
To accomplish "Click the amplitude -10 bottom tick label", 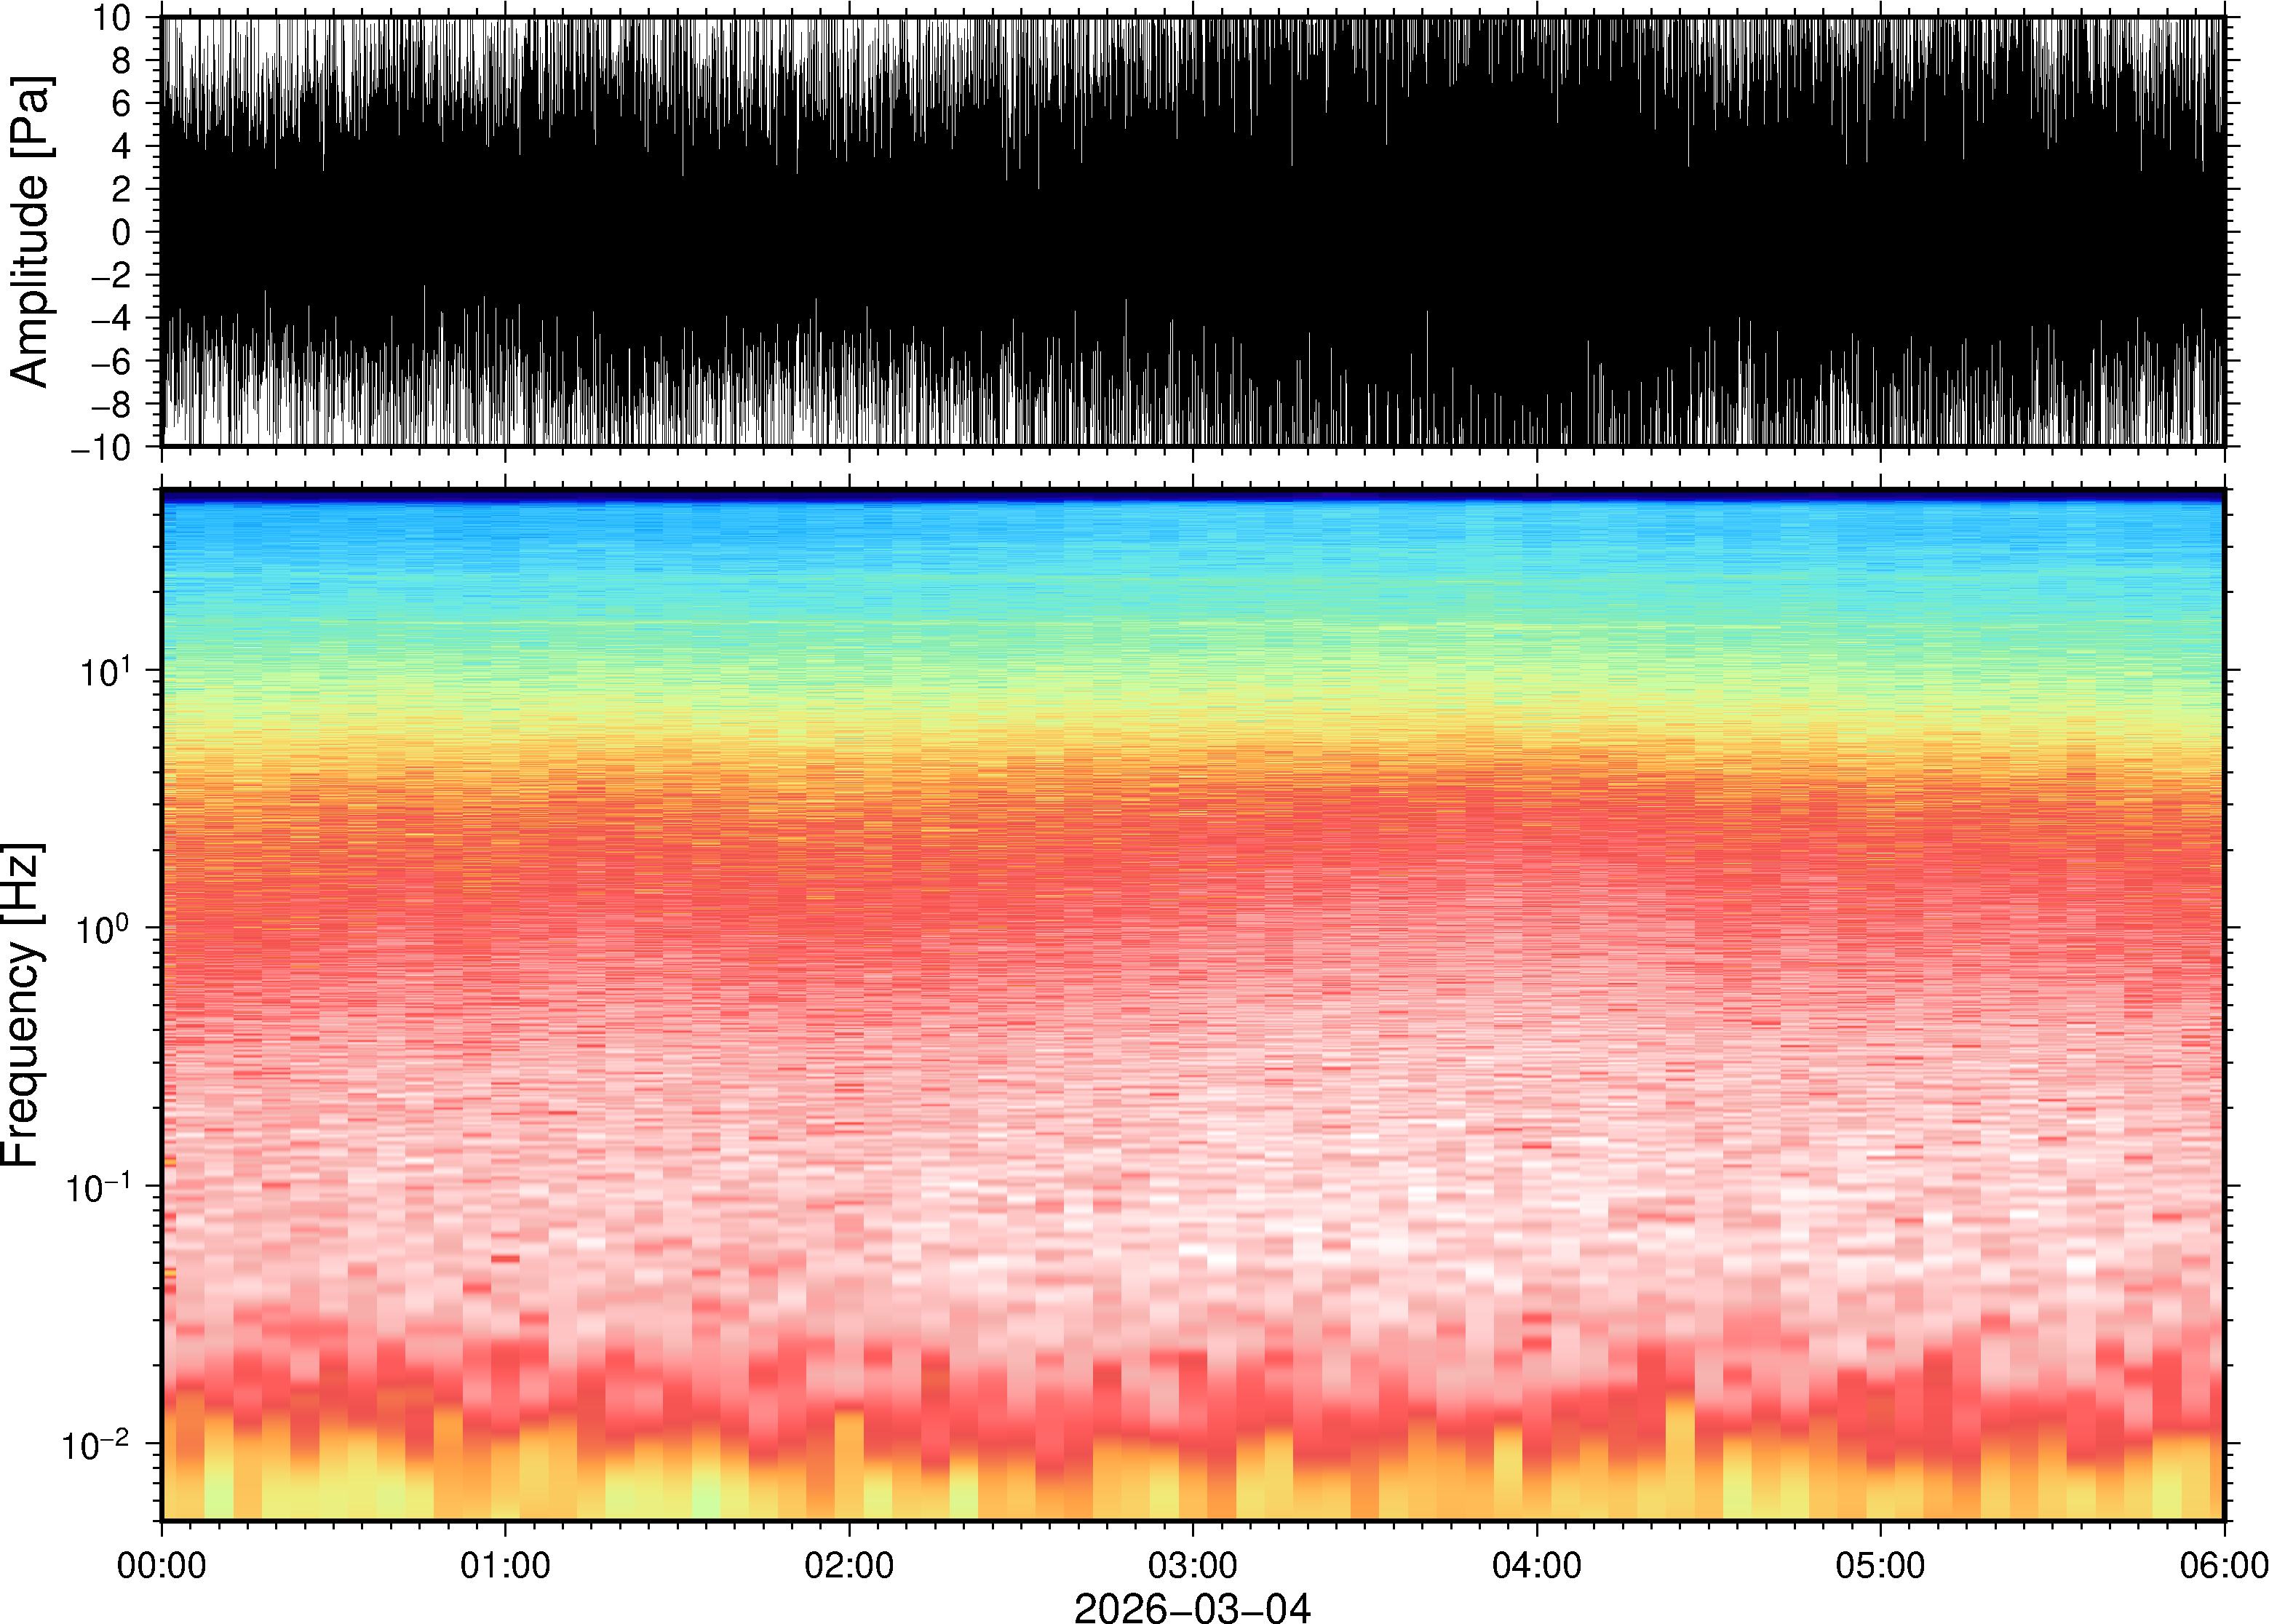I will point(101,448).
